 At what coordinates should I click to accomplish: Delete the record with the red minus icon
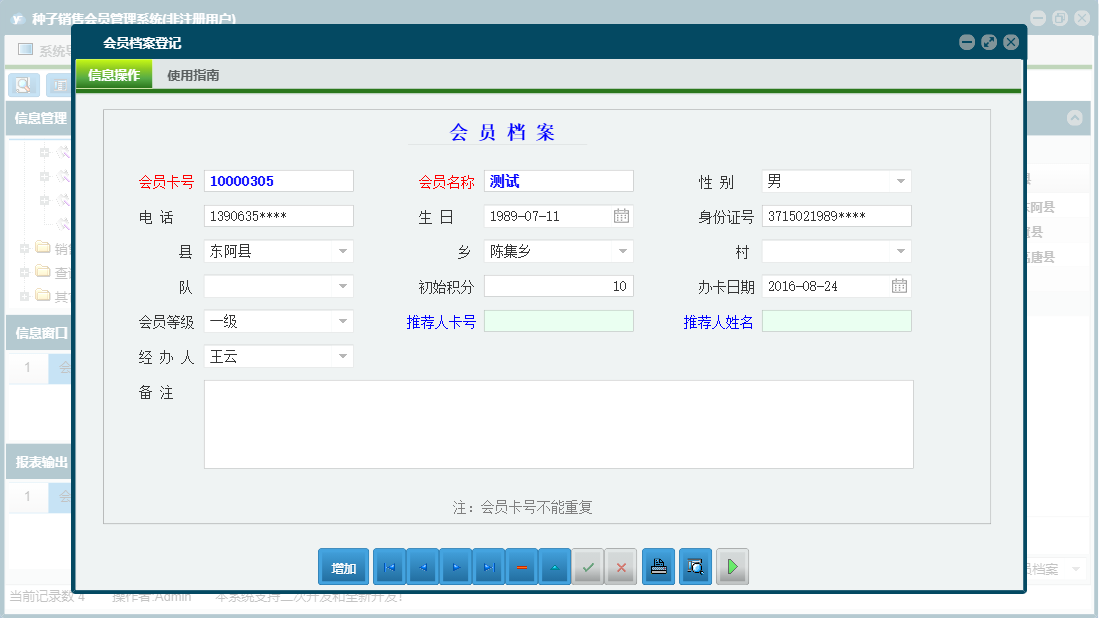point(522,567)
